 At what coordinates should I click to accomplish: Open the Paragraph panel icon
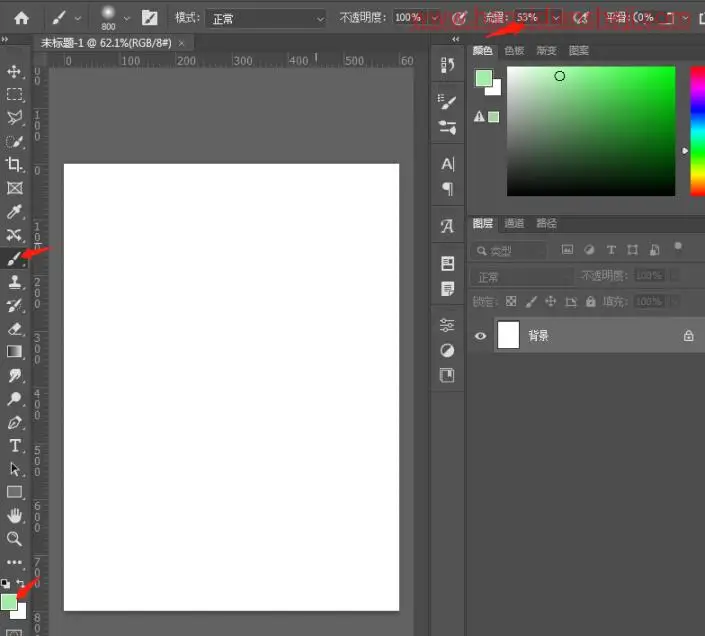pos(448,189)
